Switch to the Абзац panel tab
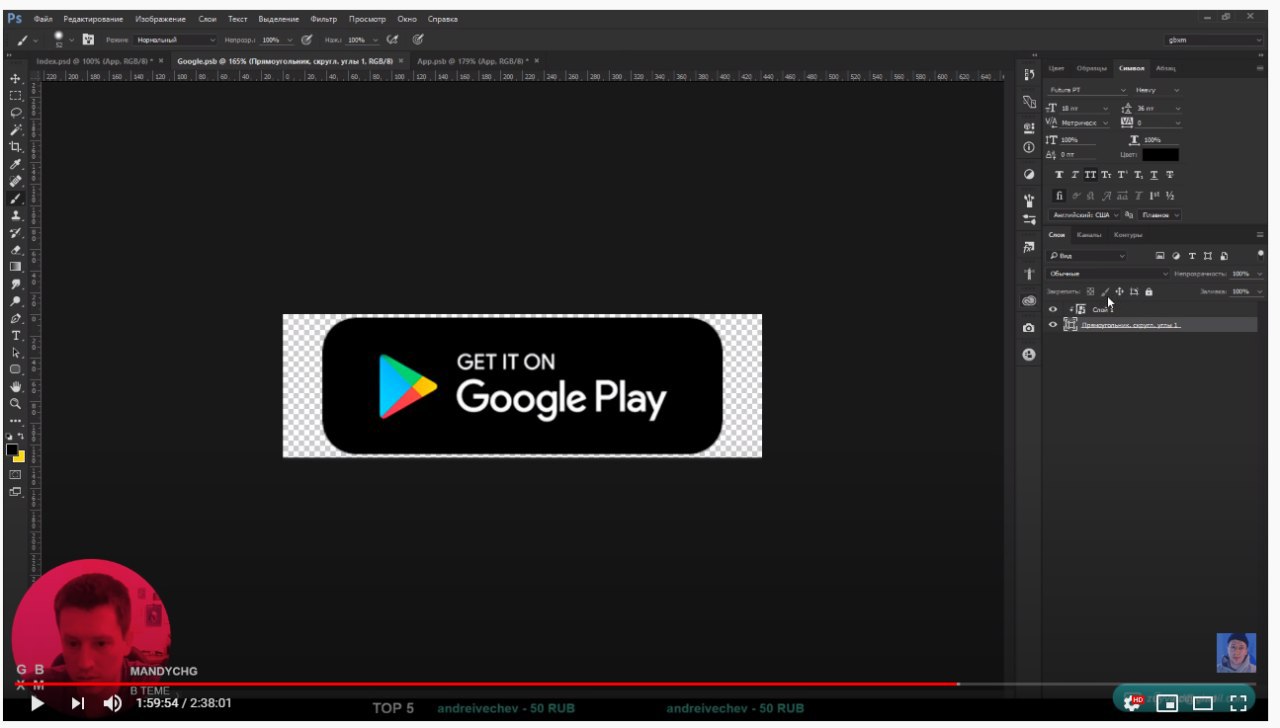The height and width of the screenshot is (728, 1280). [1165, 68]
